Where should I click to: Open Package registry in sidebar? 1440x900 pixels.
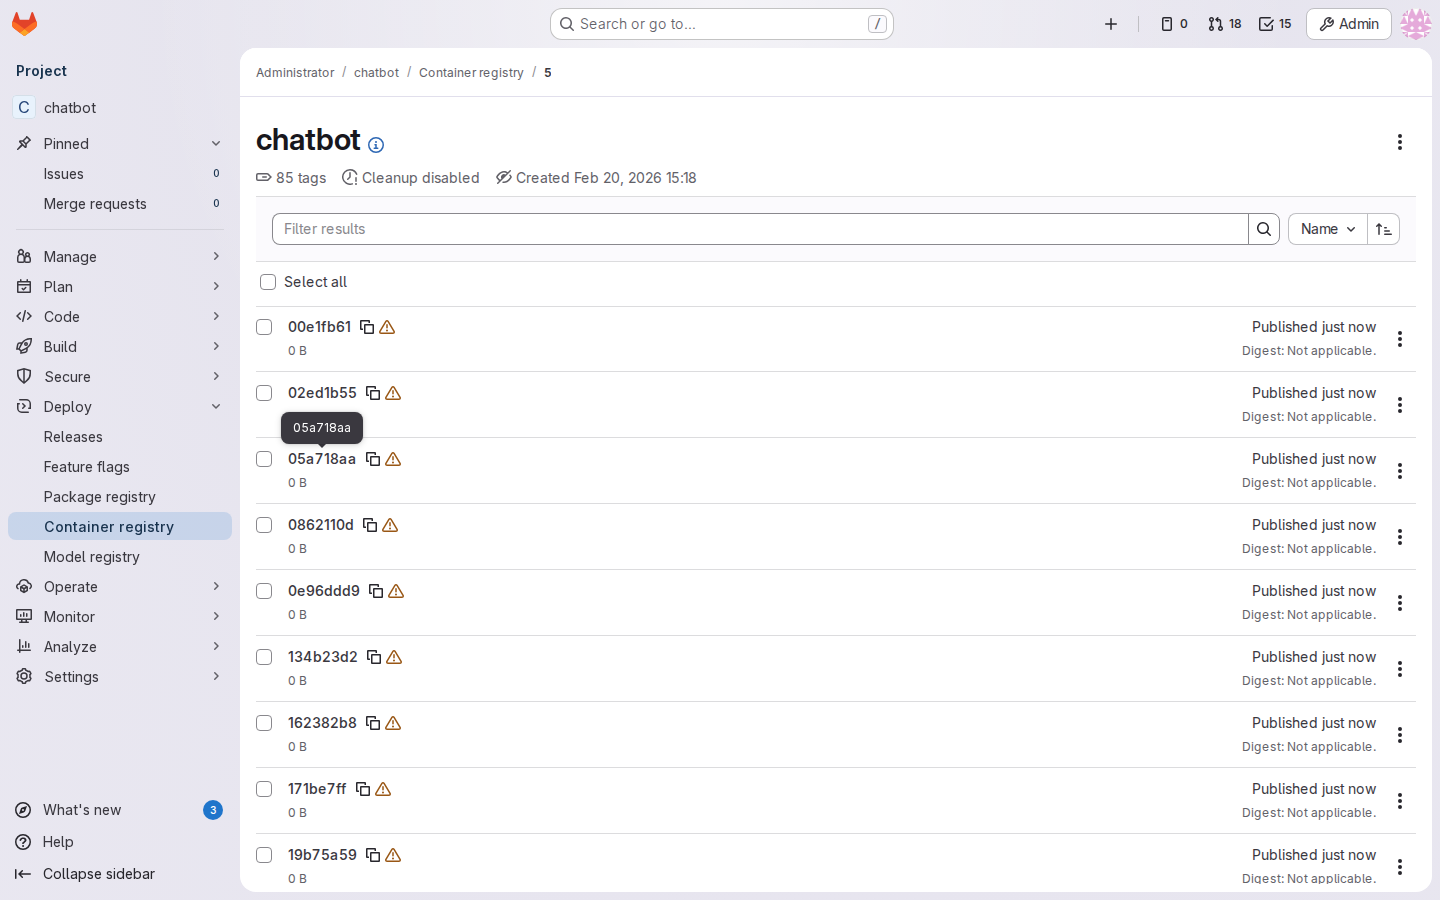(x=100, y=497)
